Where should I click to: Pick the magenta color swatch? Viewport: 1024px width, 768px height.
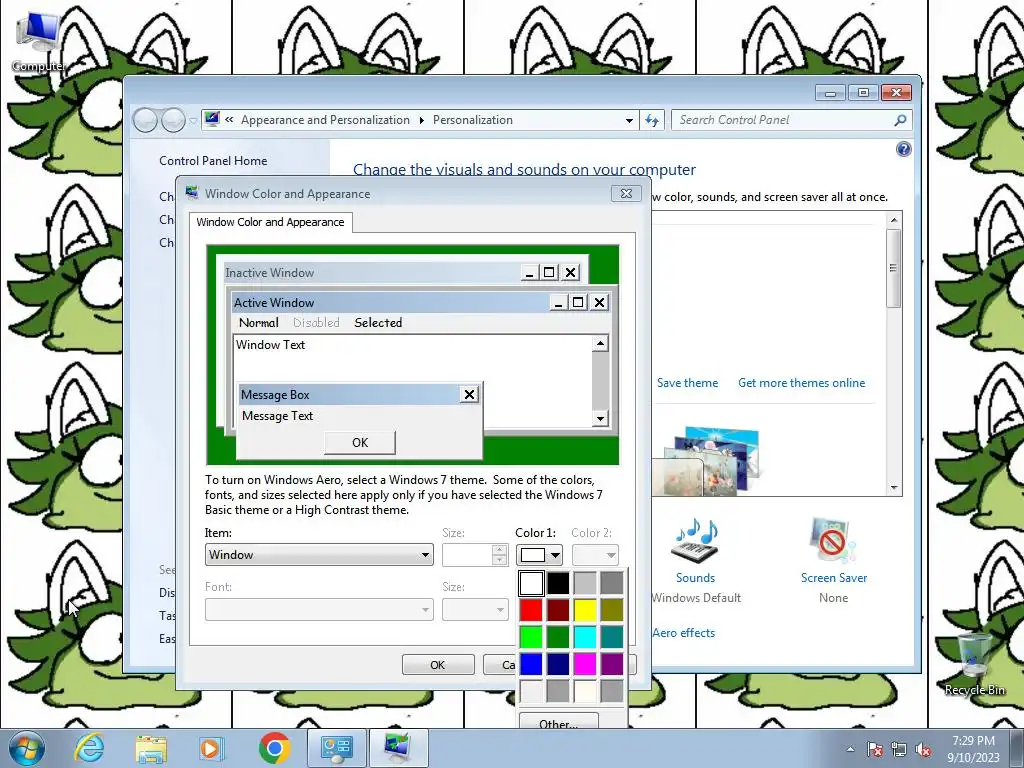585,664
